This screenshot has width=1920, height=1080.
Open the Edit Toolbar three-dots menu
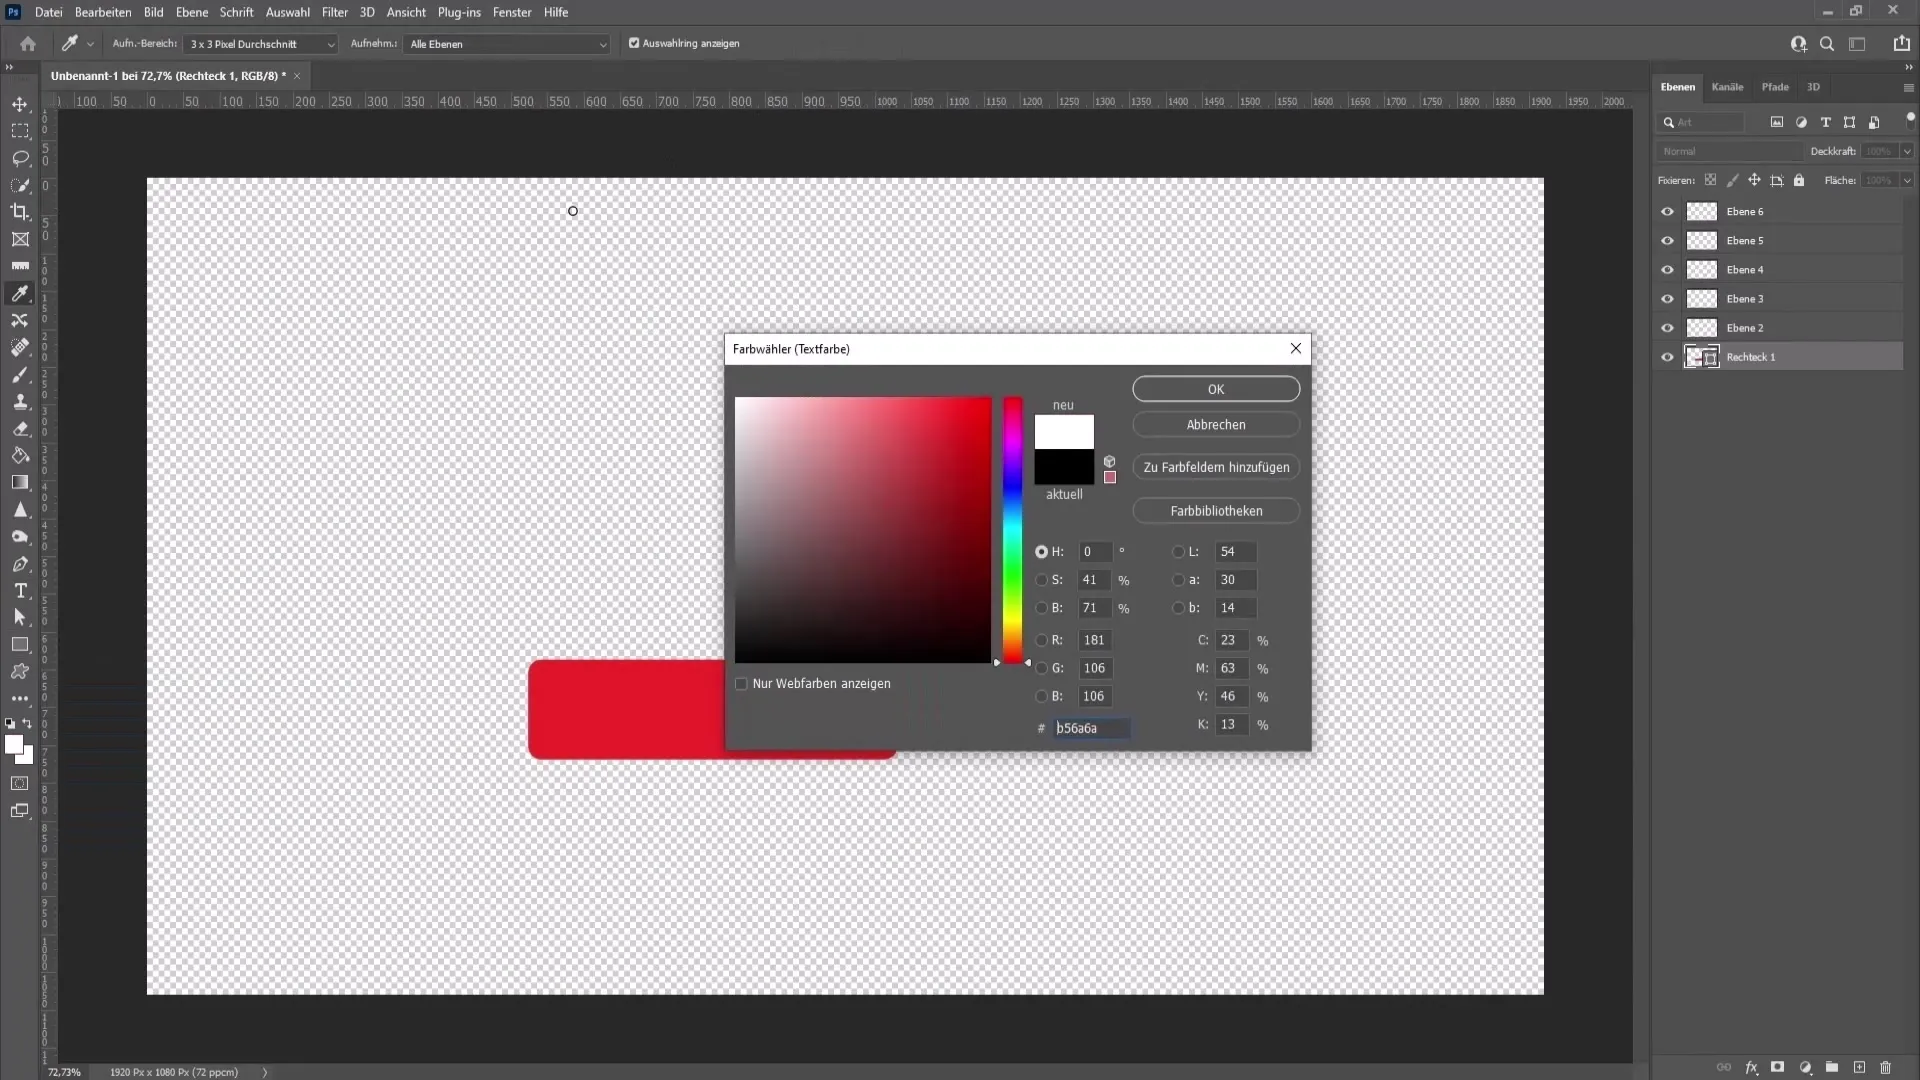(20, 698)
